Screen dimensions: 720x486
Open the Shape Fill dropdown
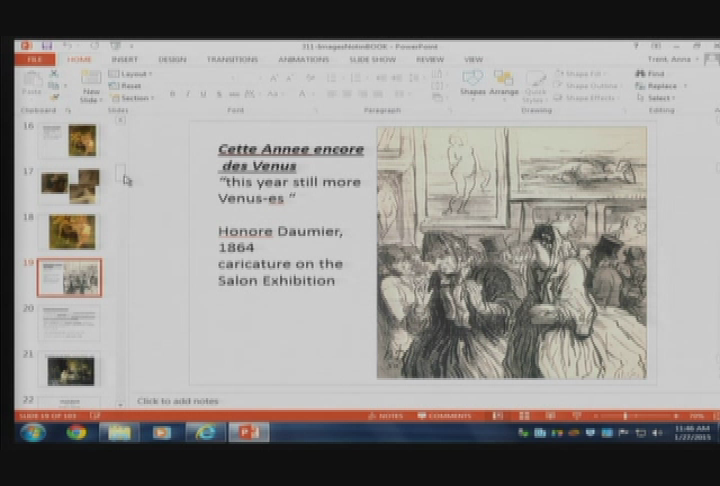pos(579,73)
